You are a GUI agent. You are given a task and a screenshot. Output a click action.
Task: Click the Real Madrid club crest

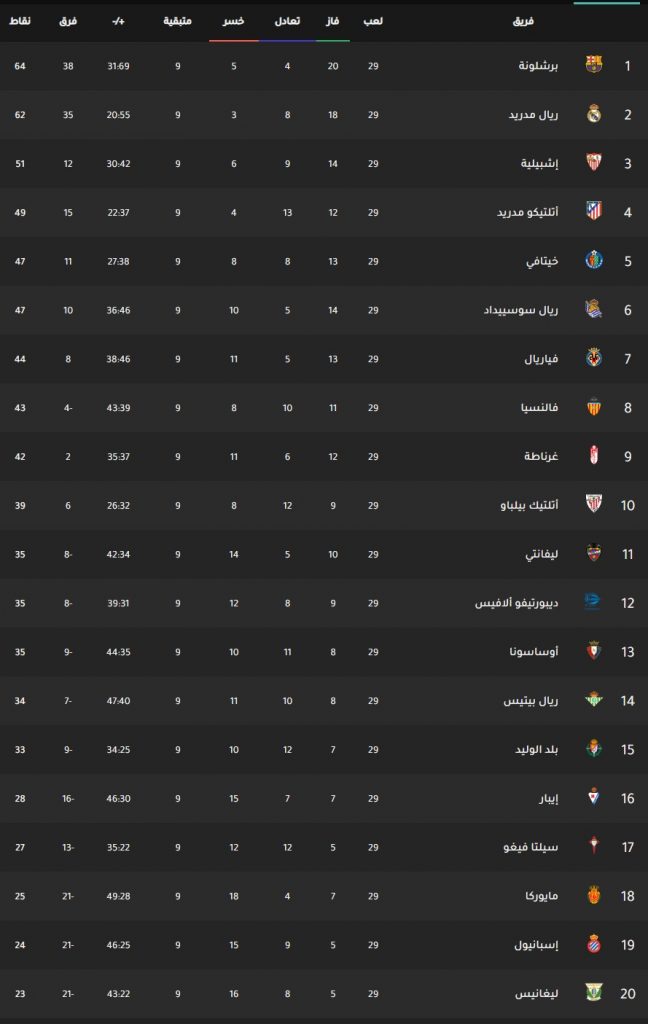click(594, 114)
